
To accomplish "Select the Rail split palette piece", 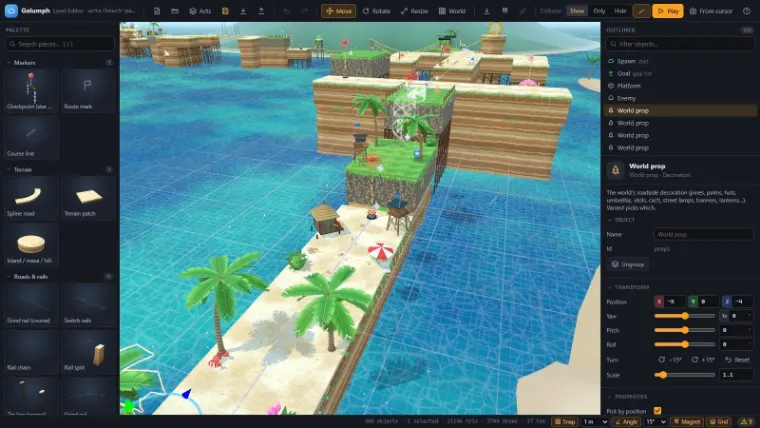I will 89,351.
